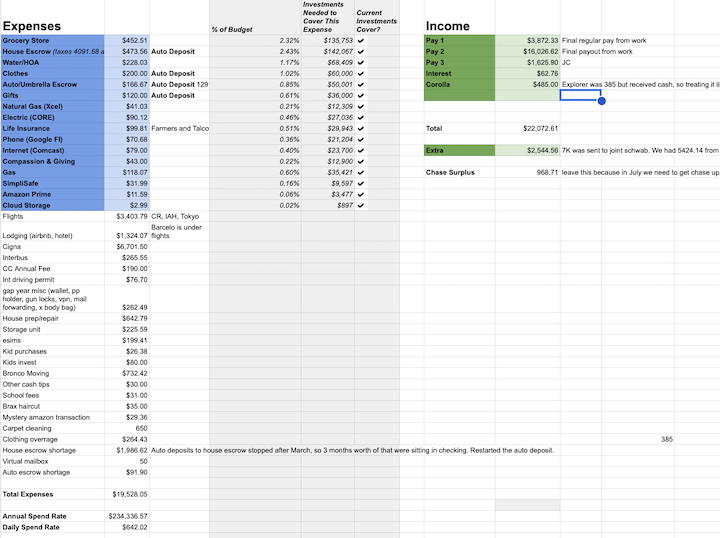Select the Chase Surplus label

(x=460, y=173)
